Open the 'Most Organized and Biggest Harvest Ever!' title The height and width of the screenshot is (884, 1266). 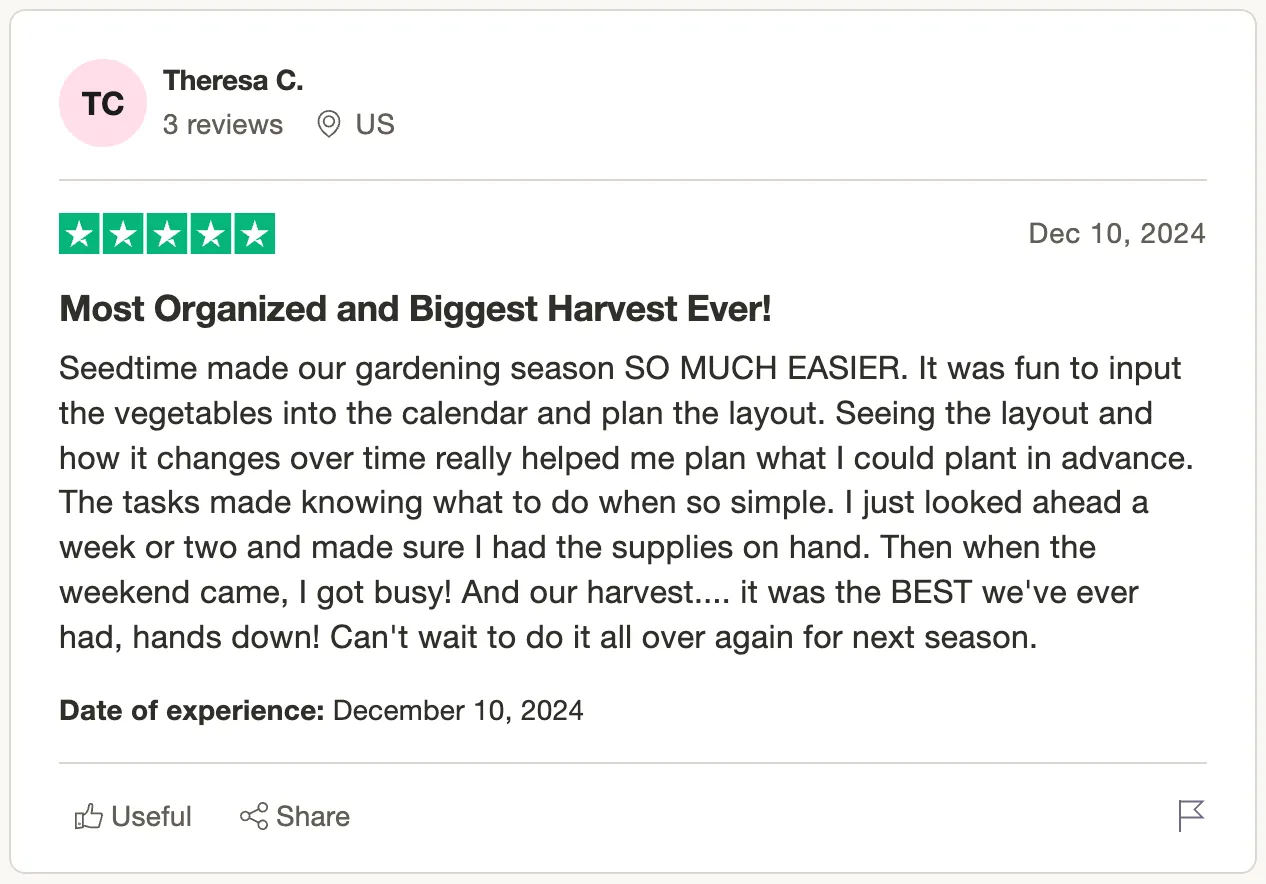(416, 310)
